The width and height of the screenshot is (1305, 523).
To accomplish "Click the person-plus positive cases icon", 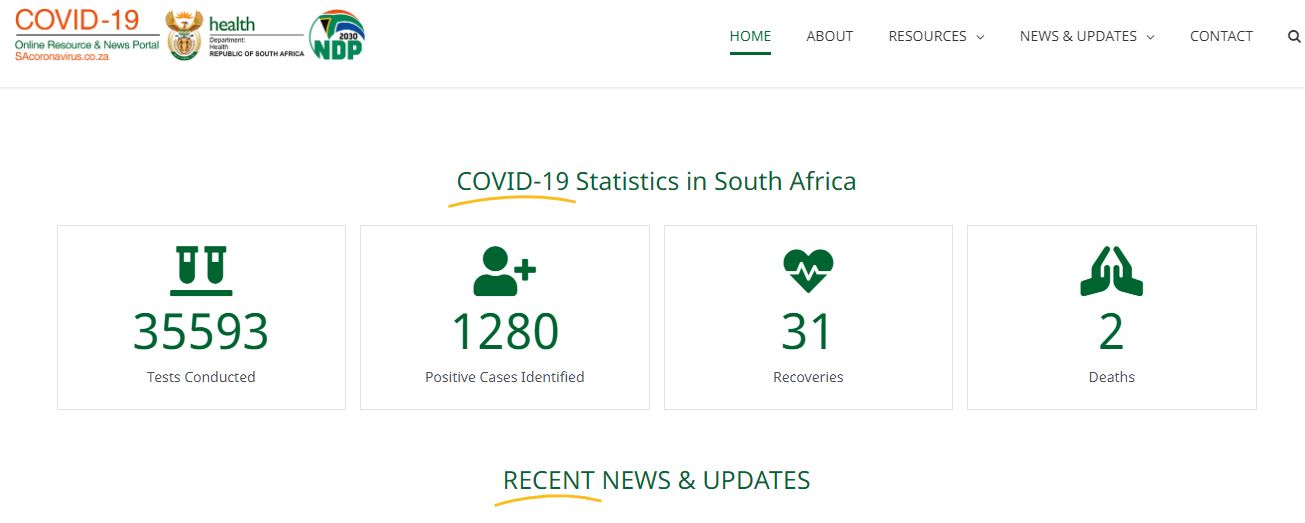I will click(x=504, y=271).
